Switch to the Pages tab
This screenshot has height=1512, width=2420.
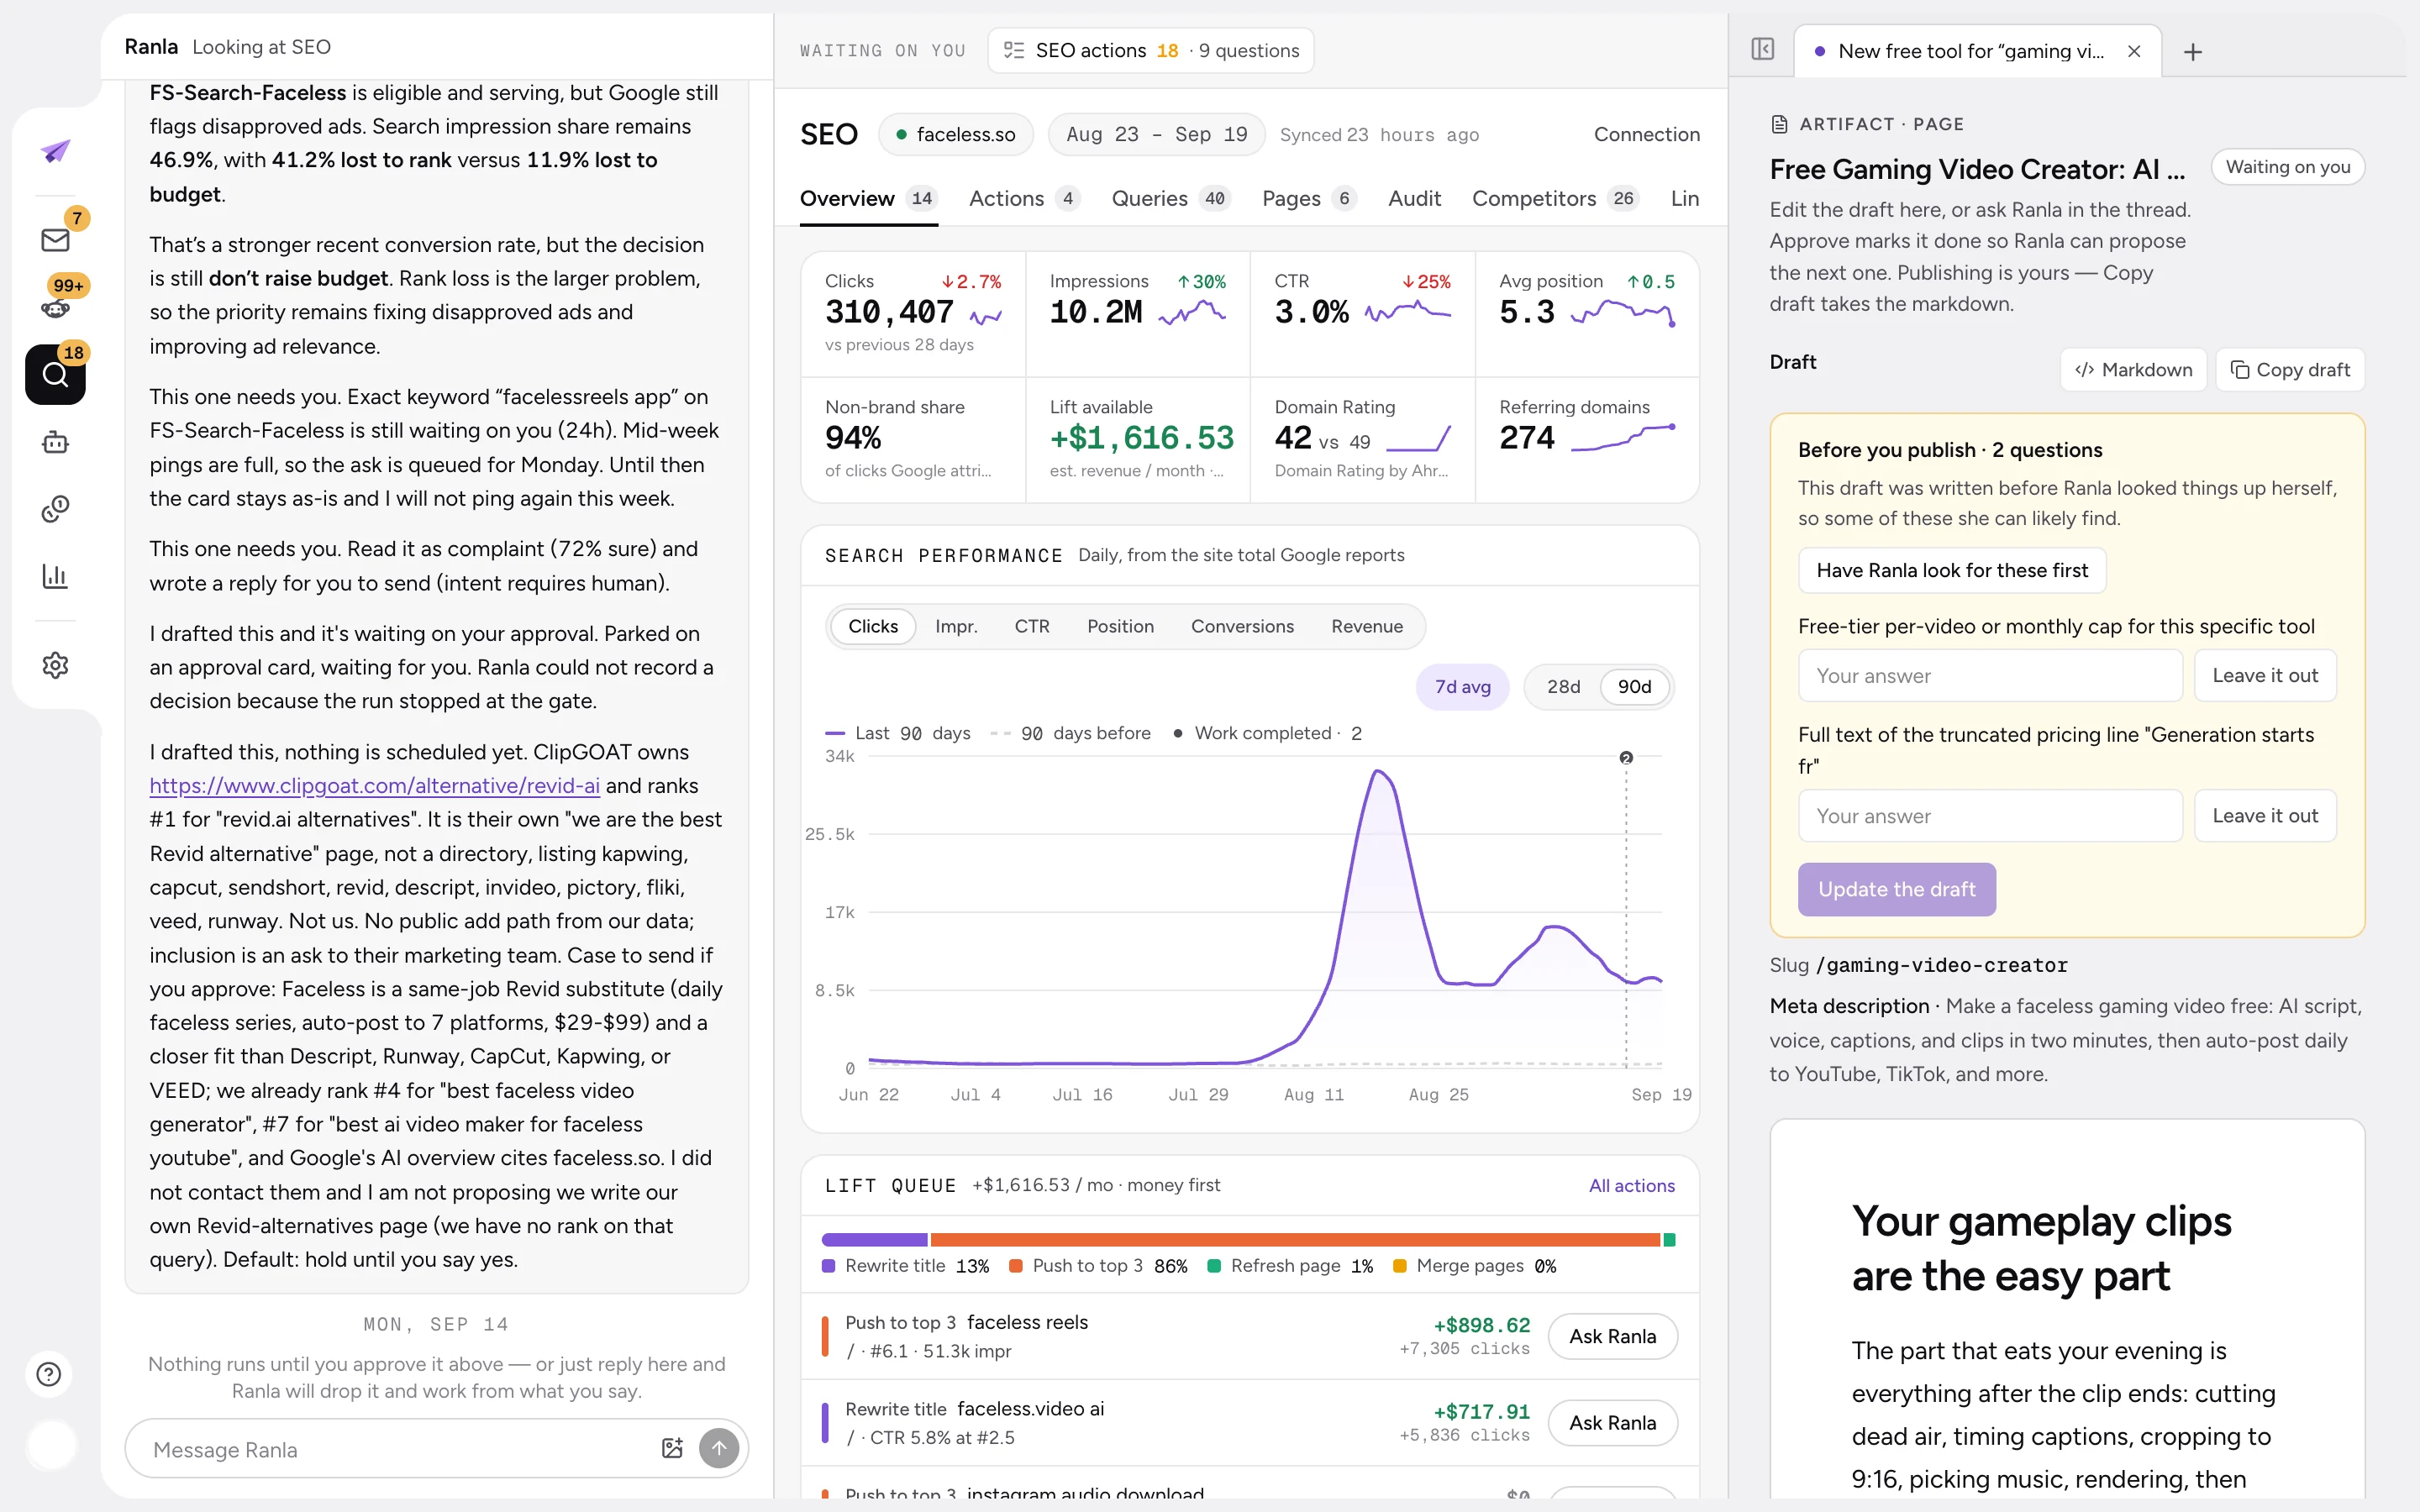click(1308, 198)
